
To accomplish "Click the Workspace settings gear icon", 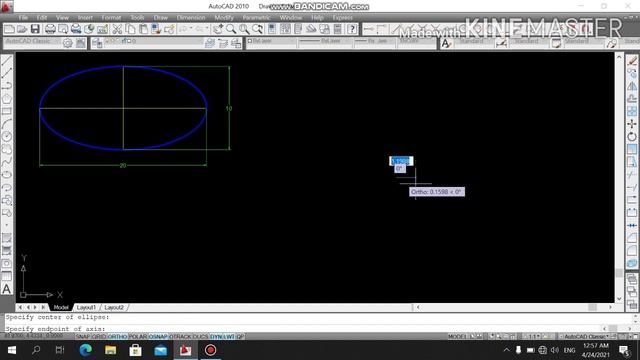I will [68, 43].
